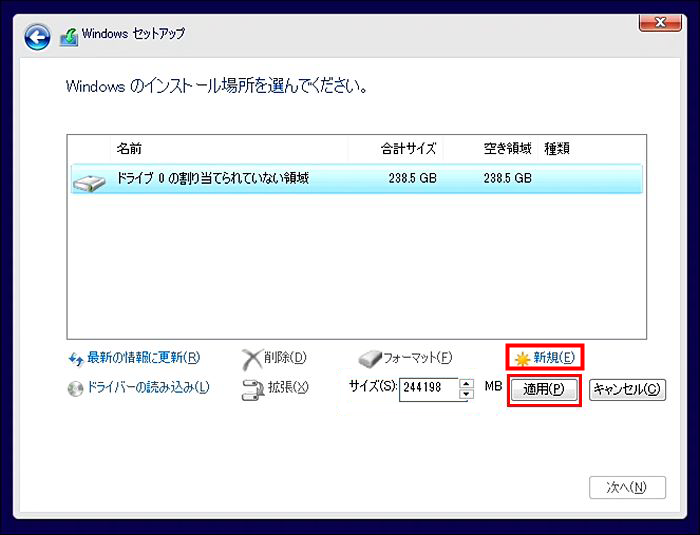The height and width of the screenshot is (535, 700).
Task: Click the size field showing 244198
Action: pyautogui.click(x=429, y=389)
